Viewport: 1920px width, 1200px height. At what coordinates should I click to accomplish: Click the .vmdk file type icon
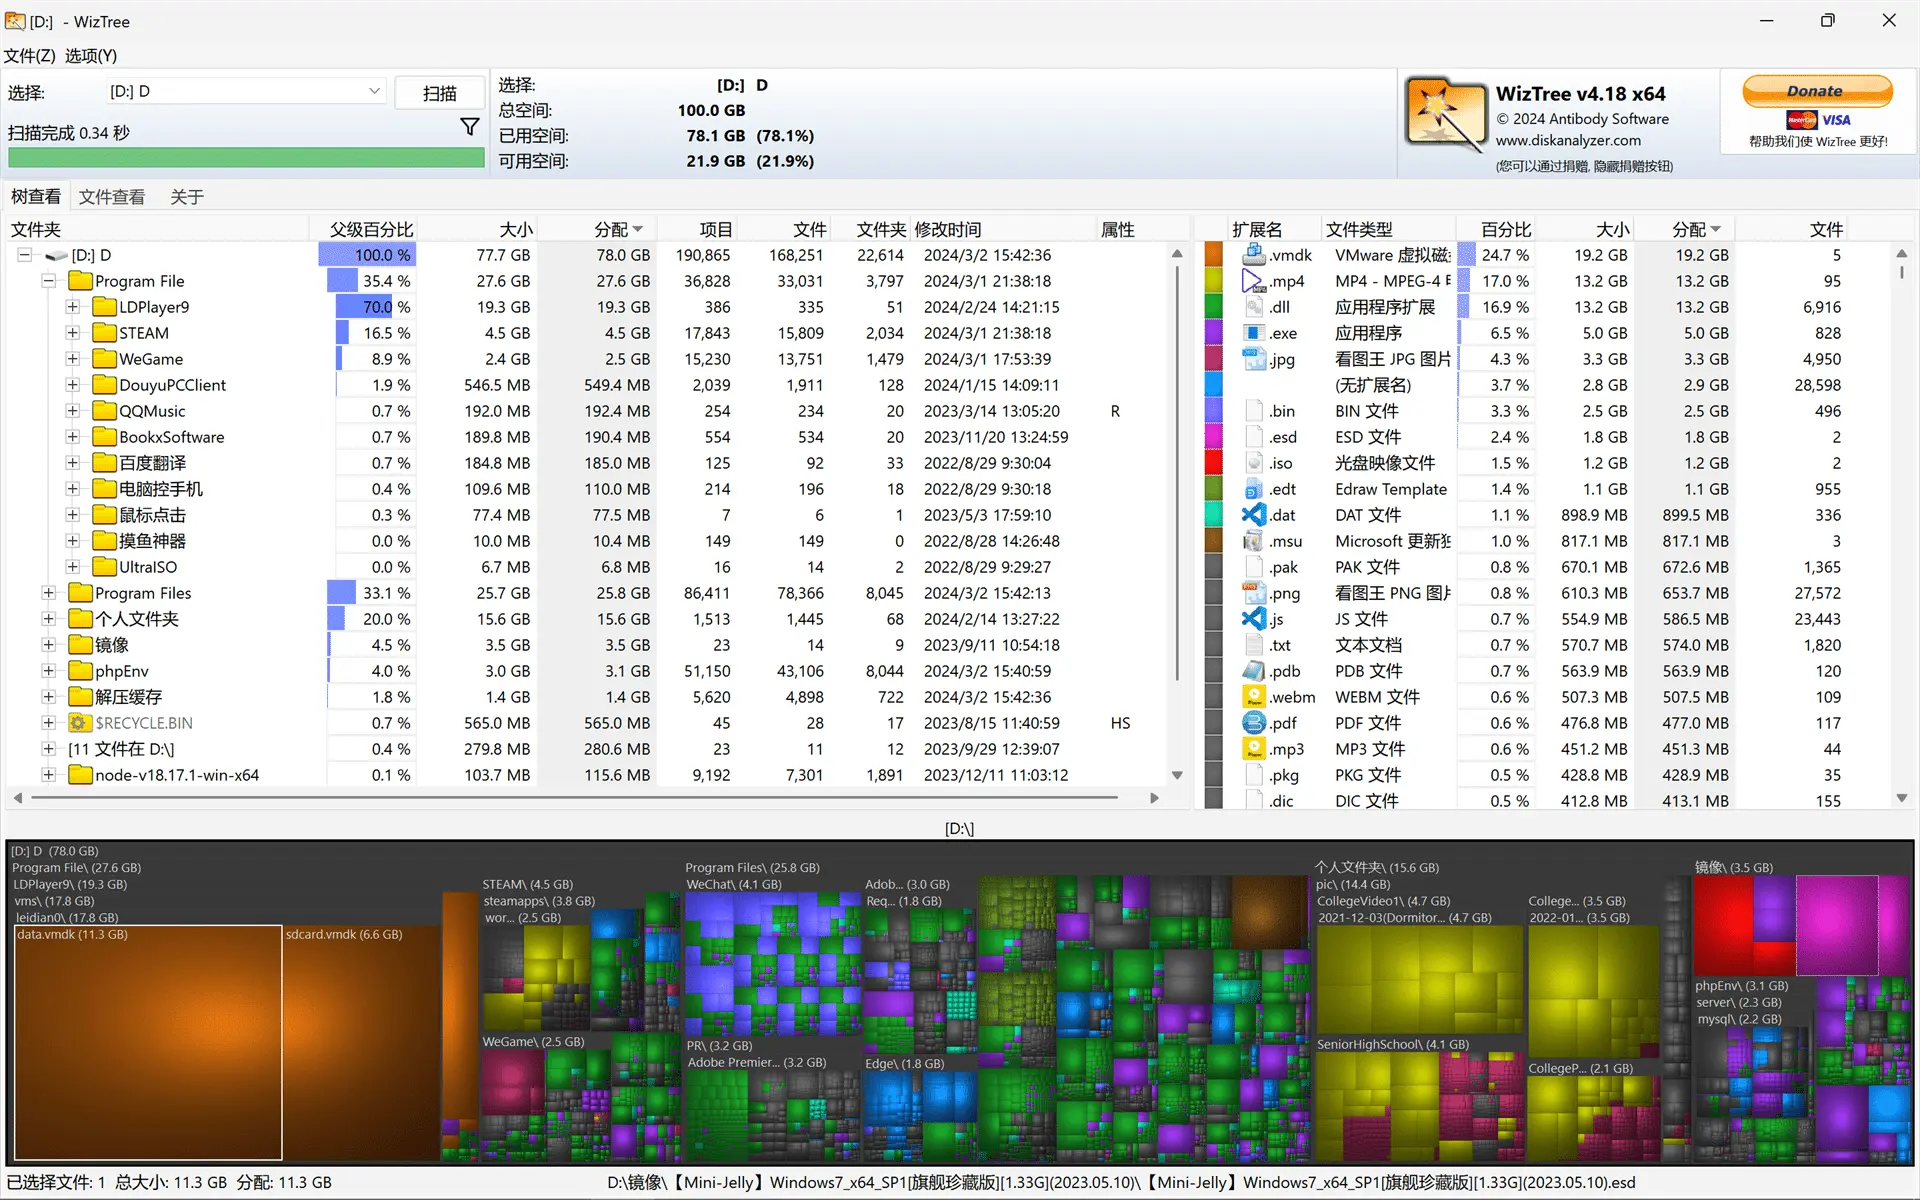(1253, 255)
